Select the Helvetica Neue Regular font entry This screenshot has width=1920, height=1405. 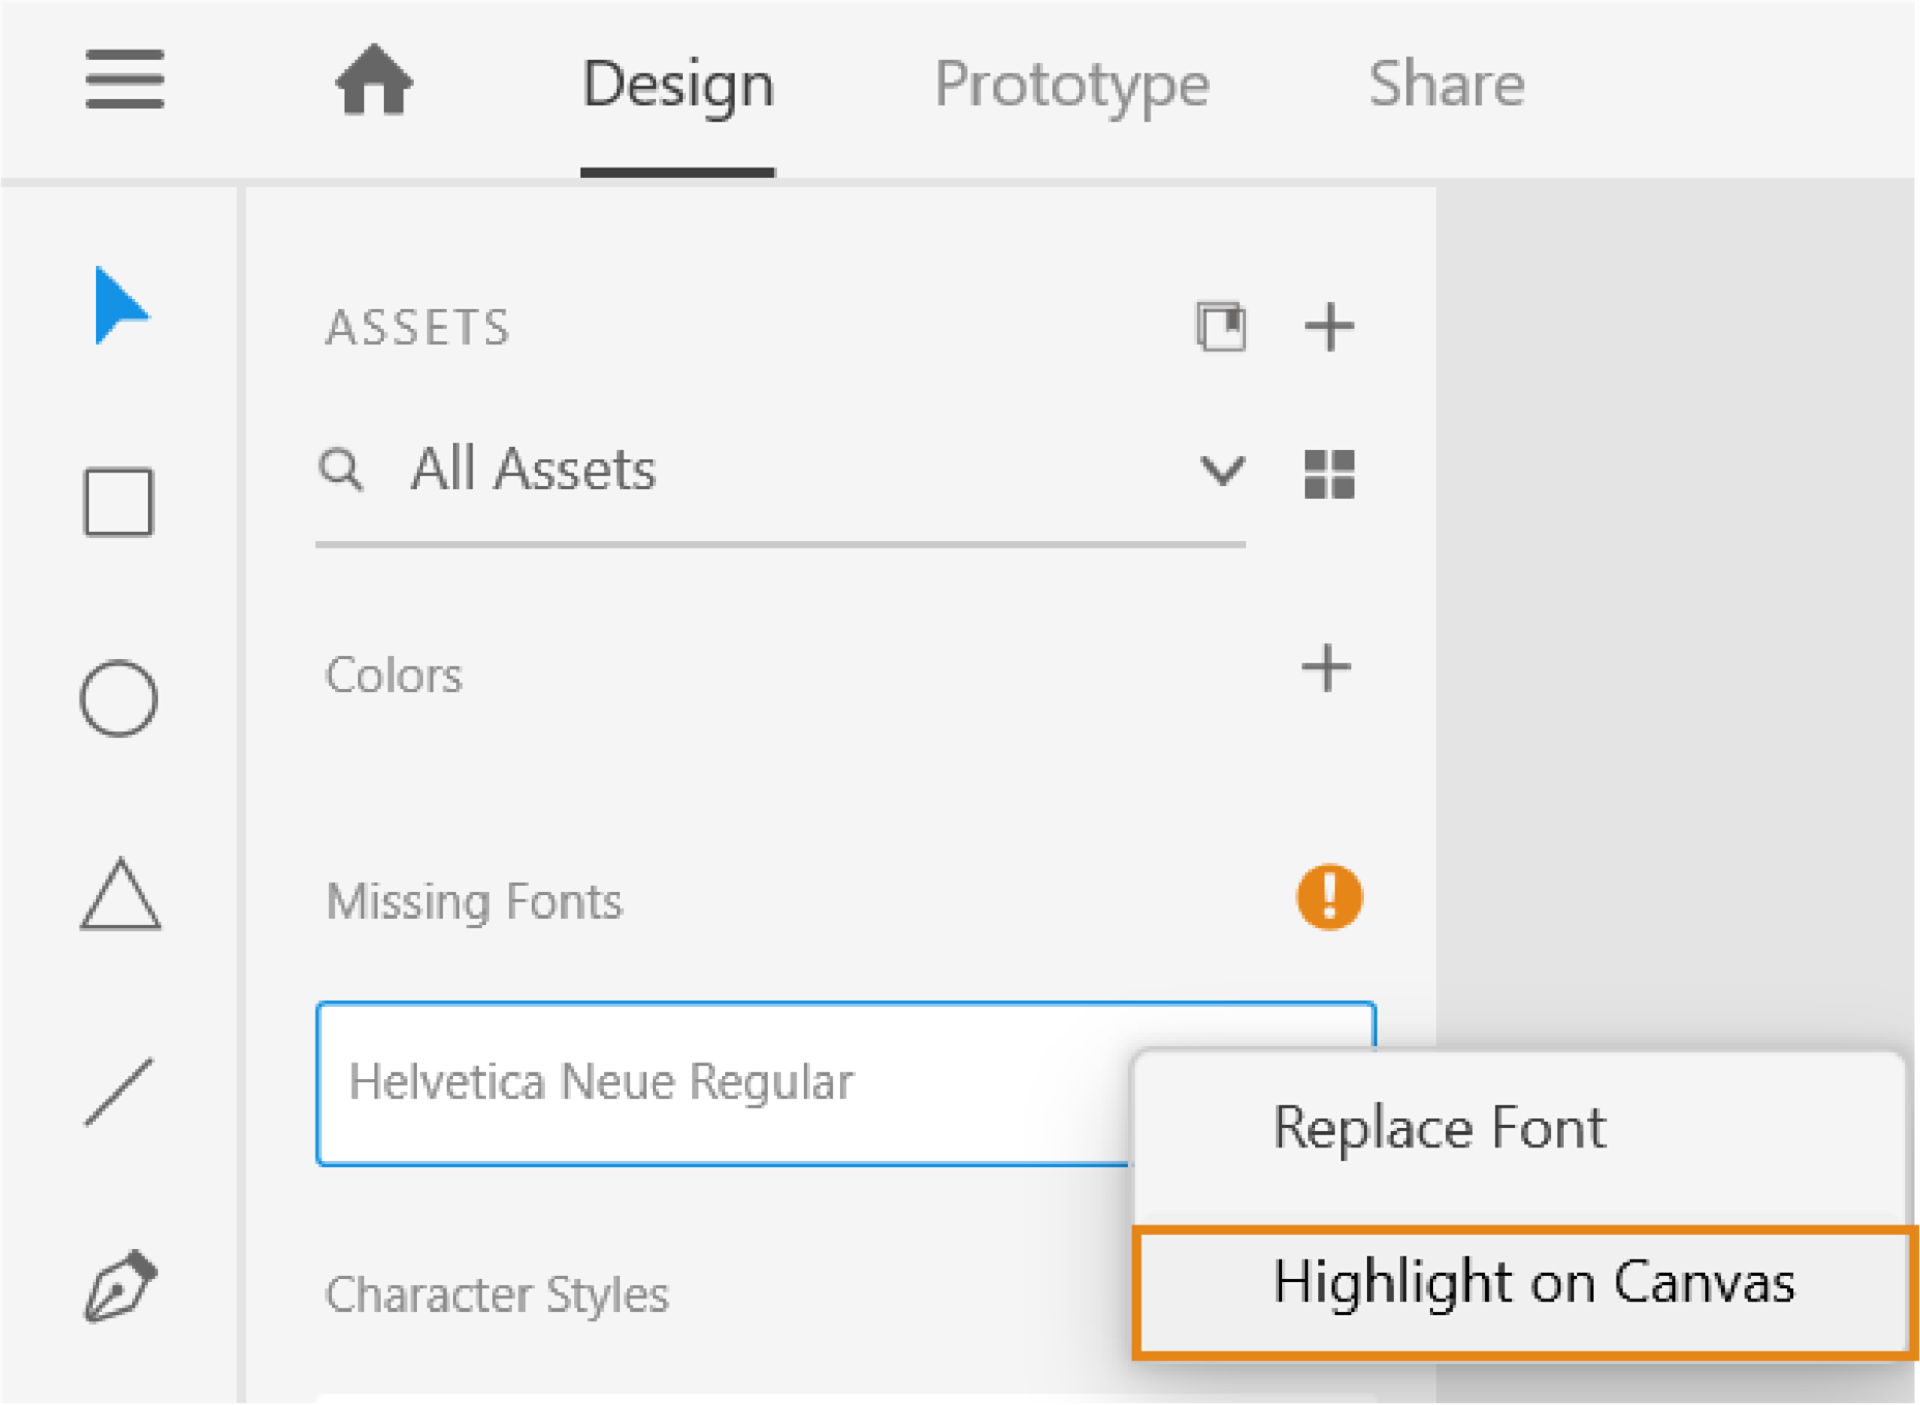point(600,1081)
